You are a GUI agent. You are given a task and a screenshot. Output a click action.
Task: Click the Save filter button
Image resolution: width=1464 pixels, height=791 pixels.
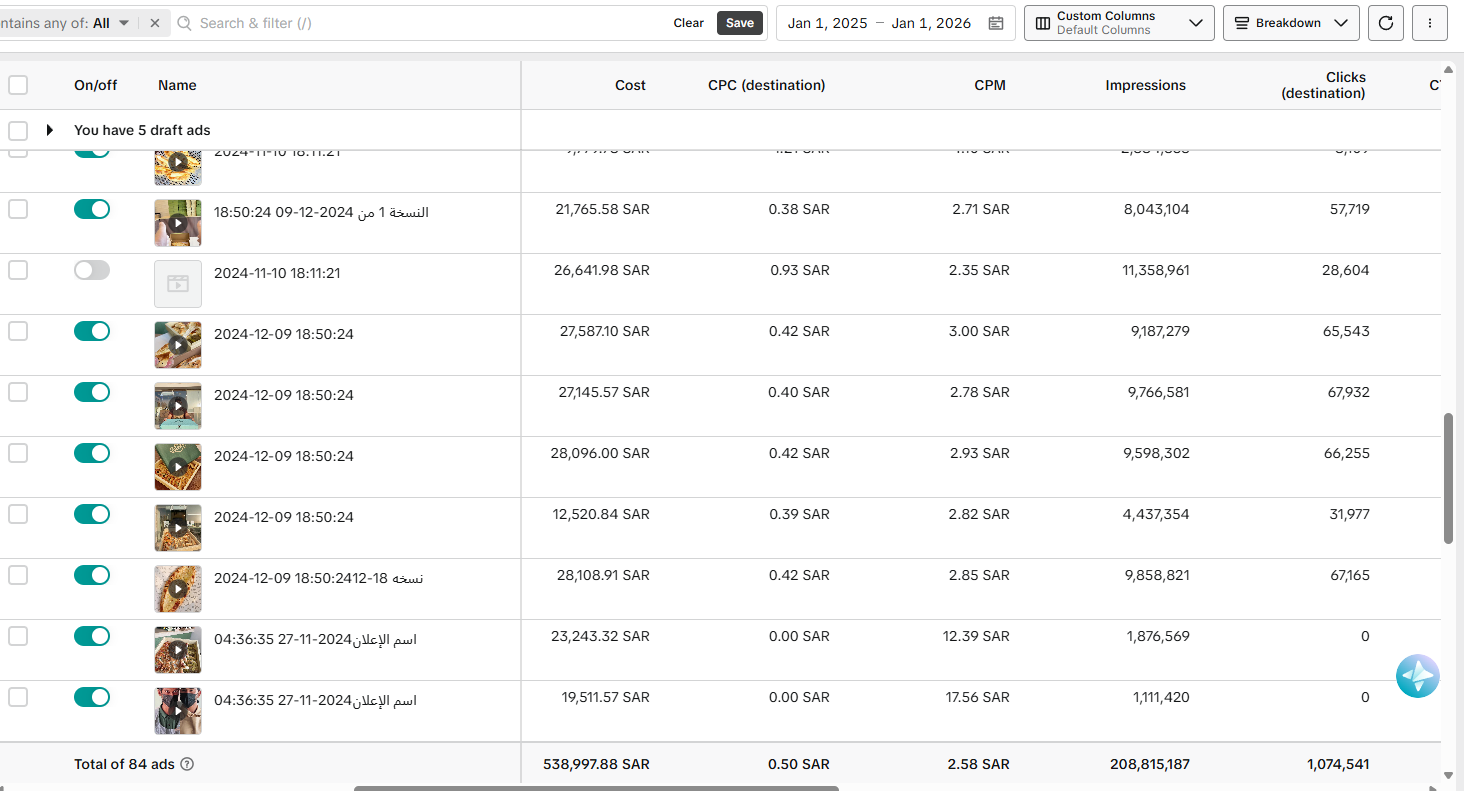740,23
